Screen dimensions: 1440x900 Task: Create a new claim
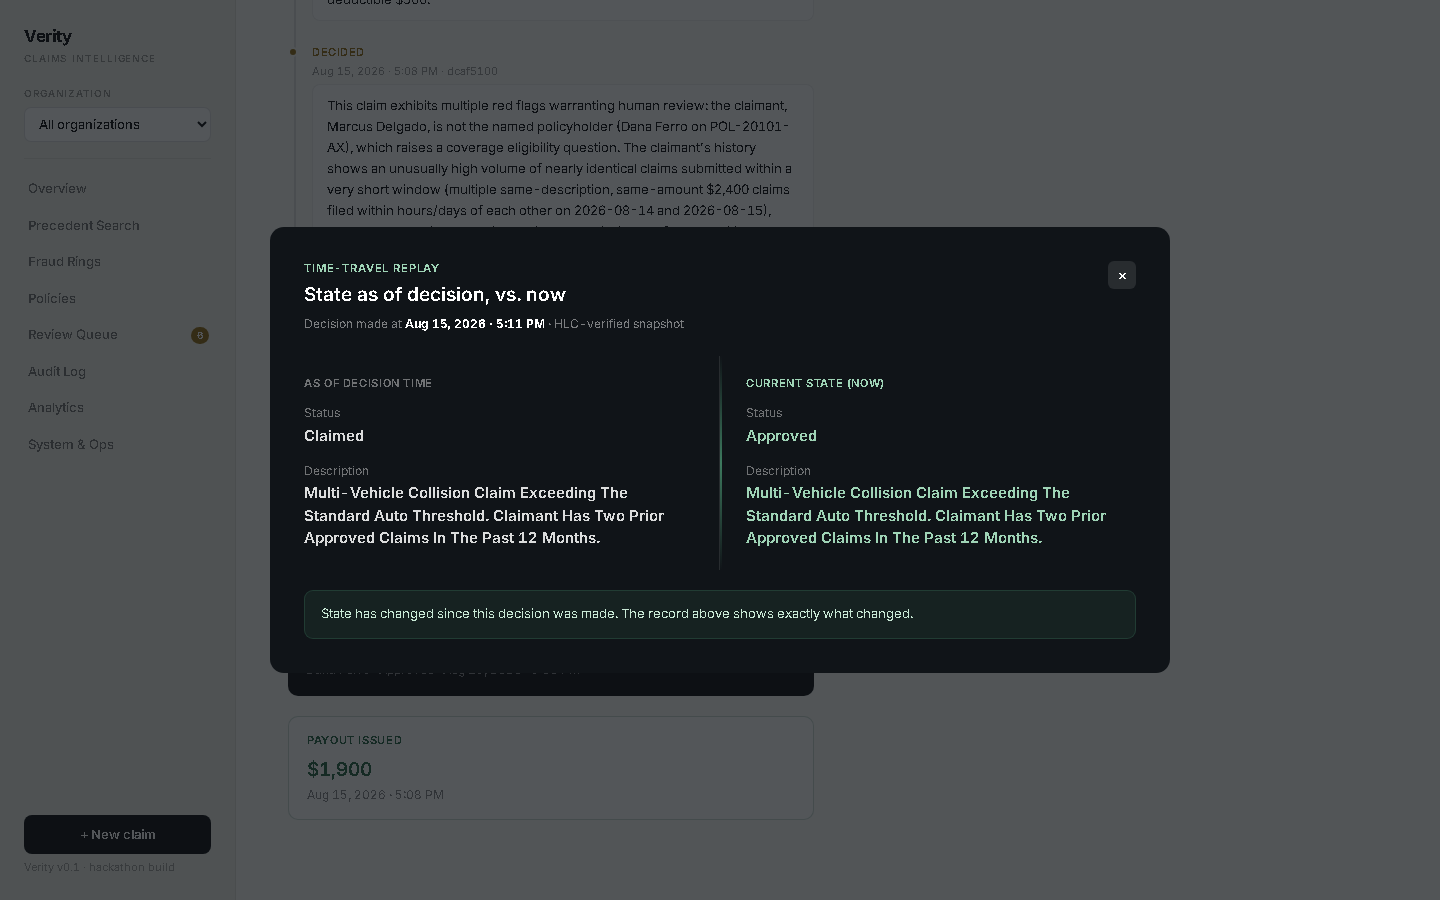click(x=117, y=834)
